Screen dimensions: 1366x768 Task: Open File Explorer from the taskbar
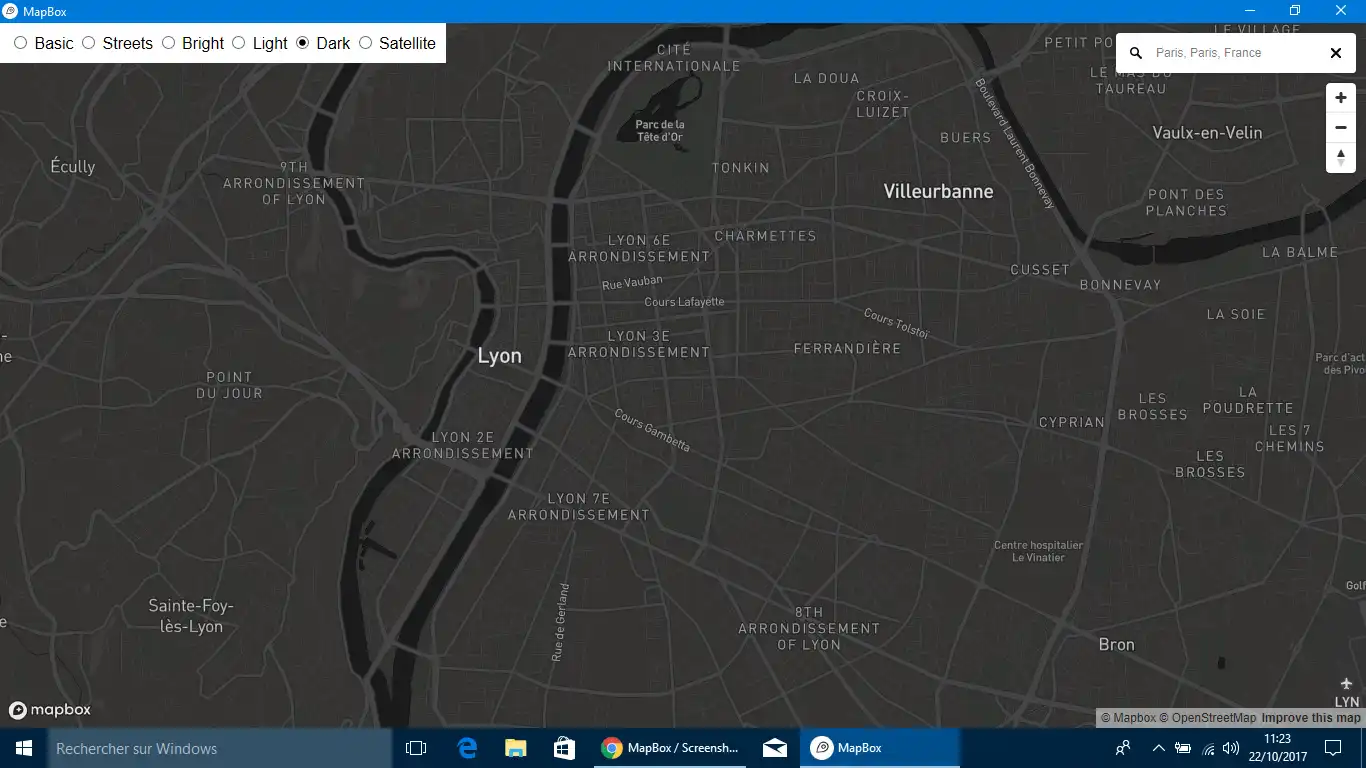tap(516, 748)
